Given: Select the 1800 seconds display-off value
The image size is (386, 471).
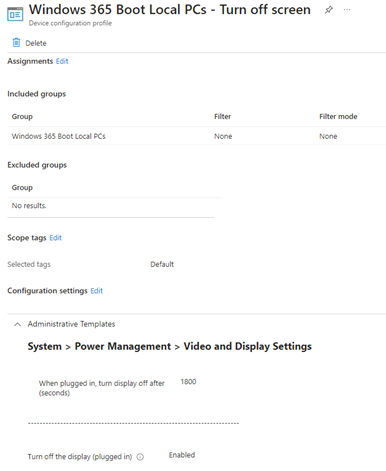Looking at the screenshot, I should tap(188, 382).
